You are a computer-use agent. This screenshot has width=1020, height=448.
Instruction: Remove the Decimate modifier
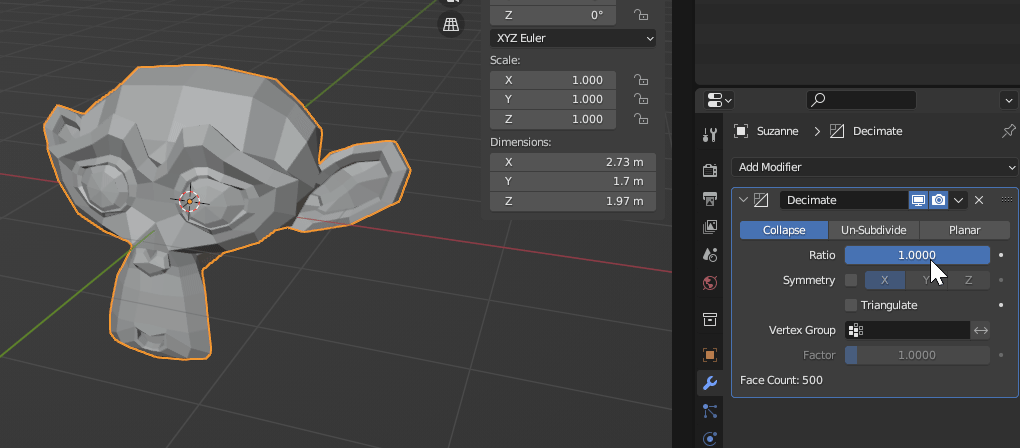point(979,200)
